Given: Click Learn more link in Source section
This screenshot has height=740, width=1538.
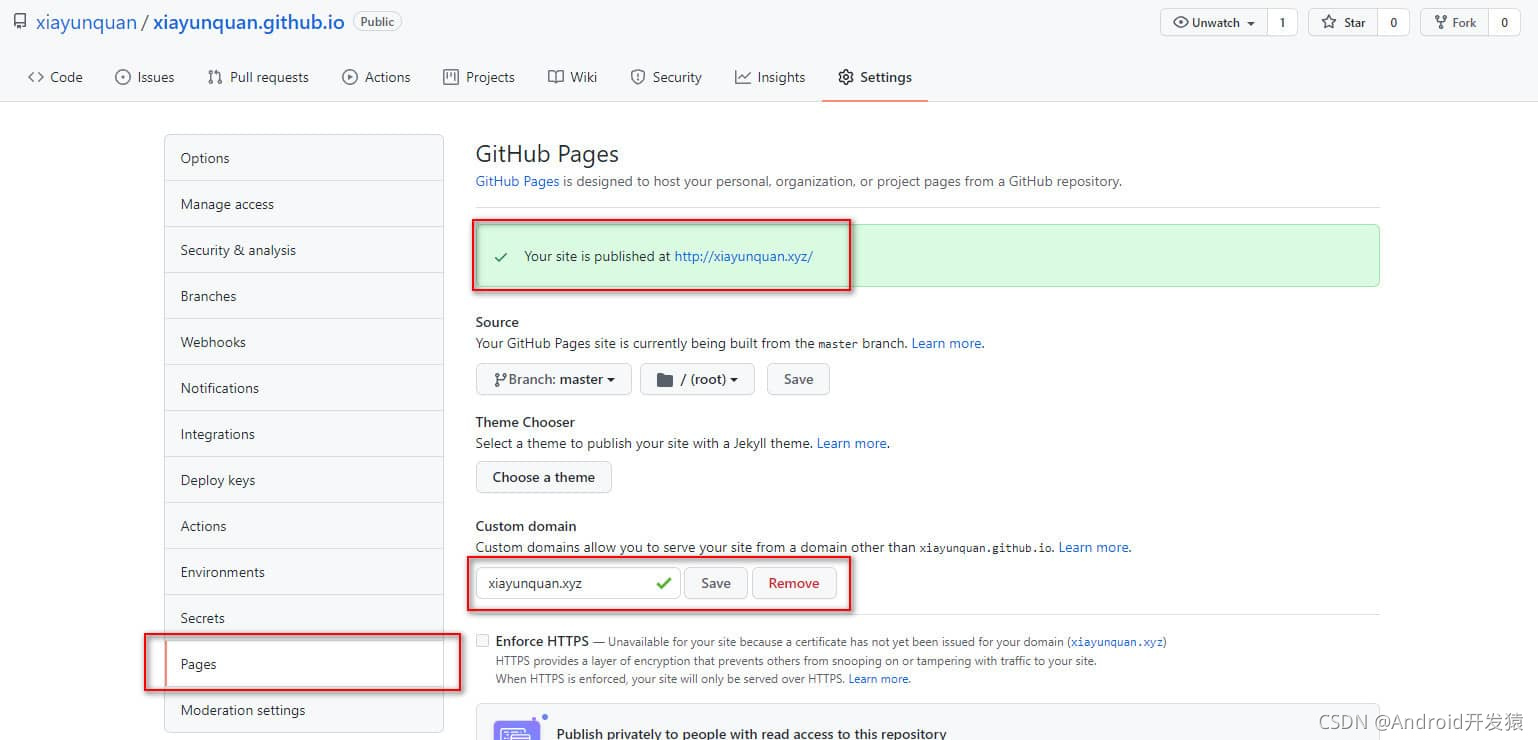Looking at the screenshot, I should [946, 343].
